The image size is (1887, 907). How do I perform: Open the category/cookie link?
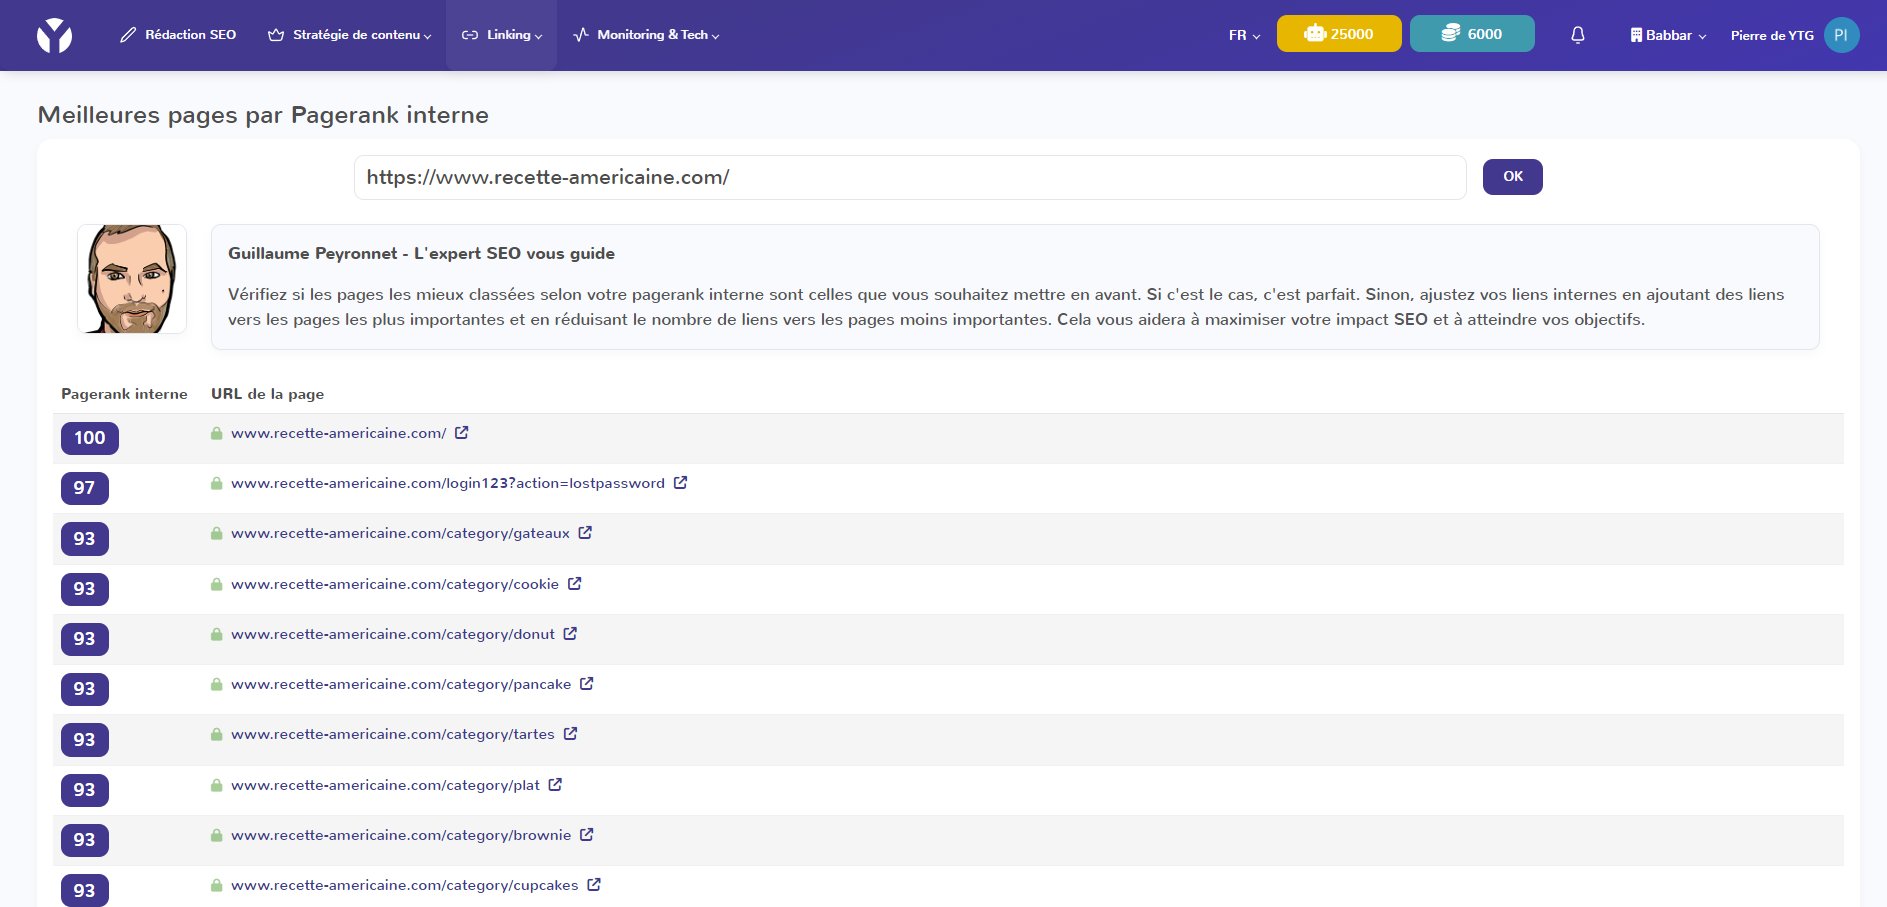[x=394, y=584]
